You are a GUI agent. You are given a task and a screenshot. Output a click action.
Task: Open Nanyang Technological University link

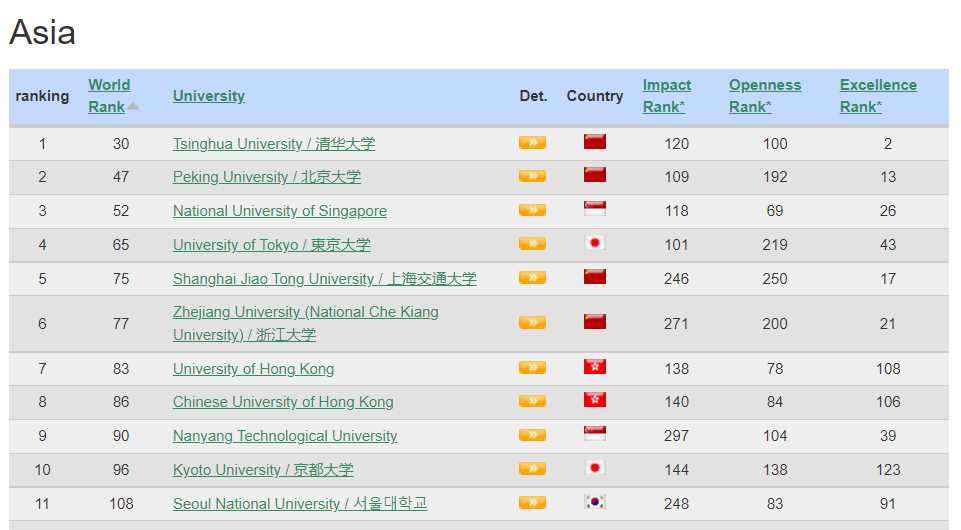click(x=284, y=436)
